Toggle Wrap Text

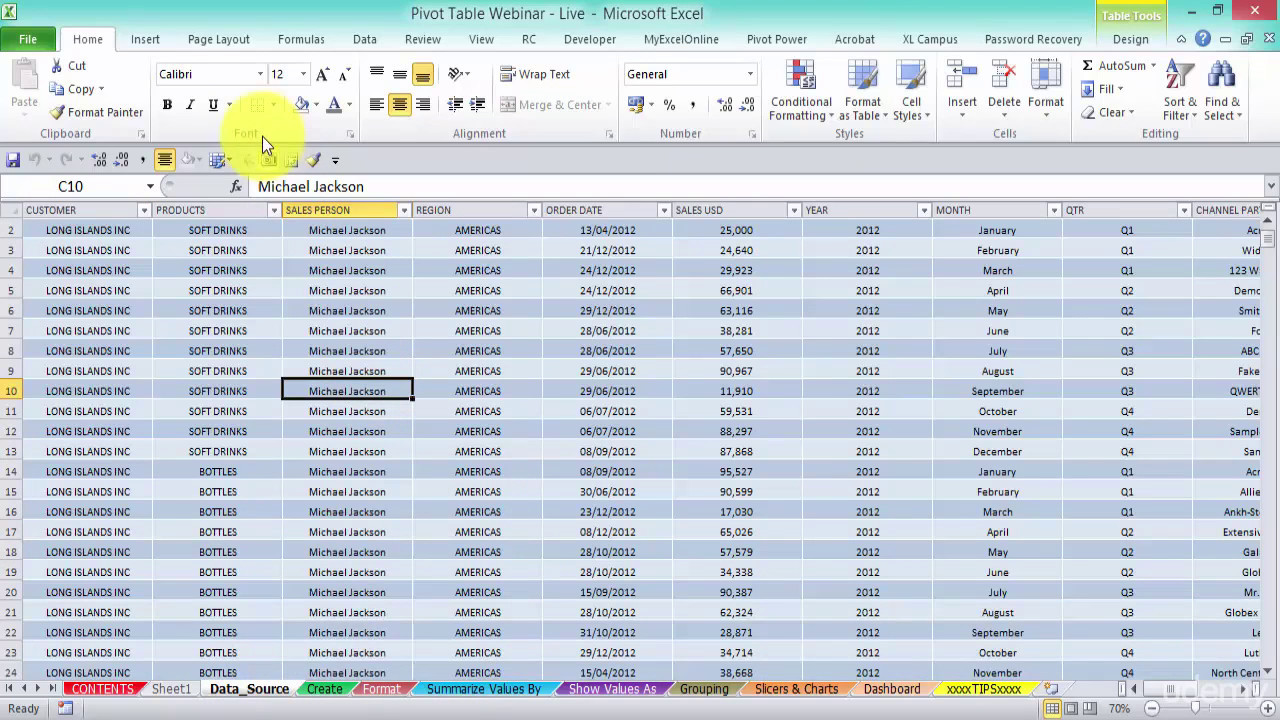tap(535, 74)
